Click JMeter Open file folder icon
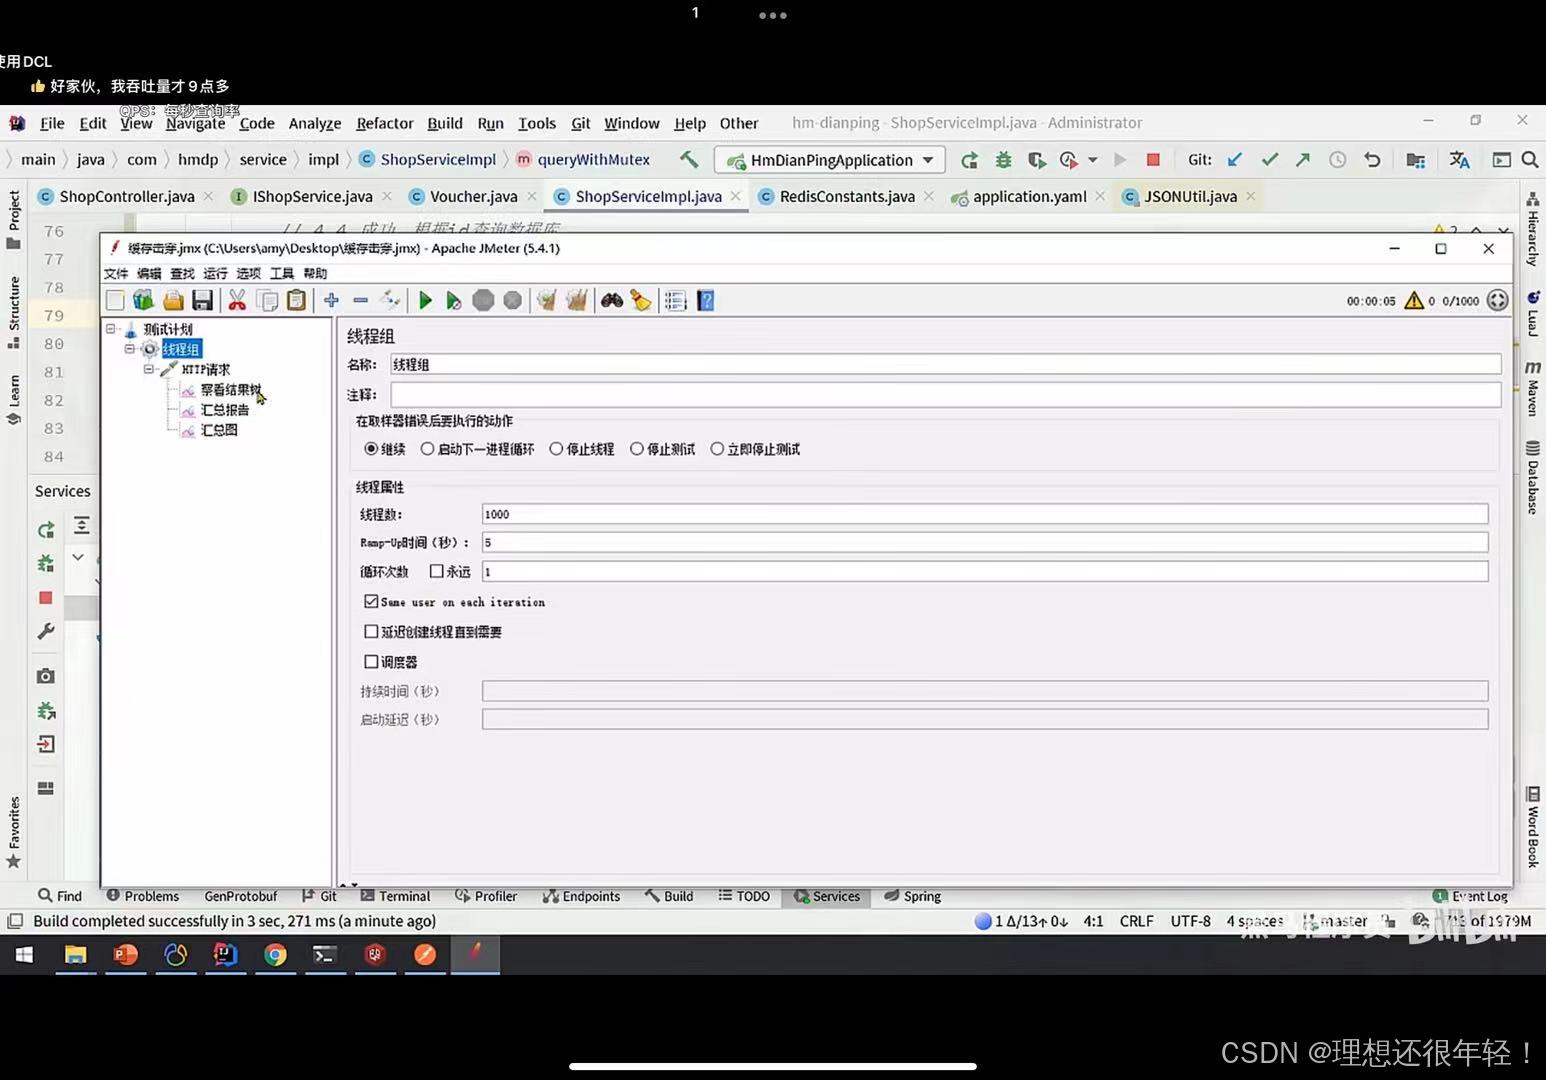Viewport: 1546px width, 1080px height. pyautogui.click(x=173, y=300)
